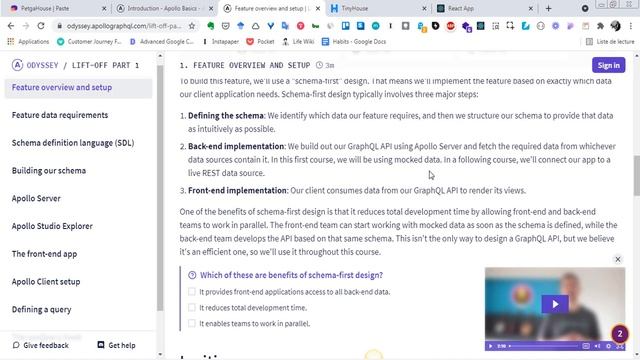Open the Chrome three-dot menu

tap(631, 26)
